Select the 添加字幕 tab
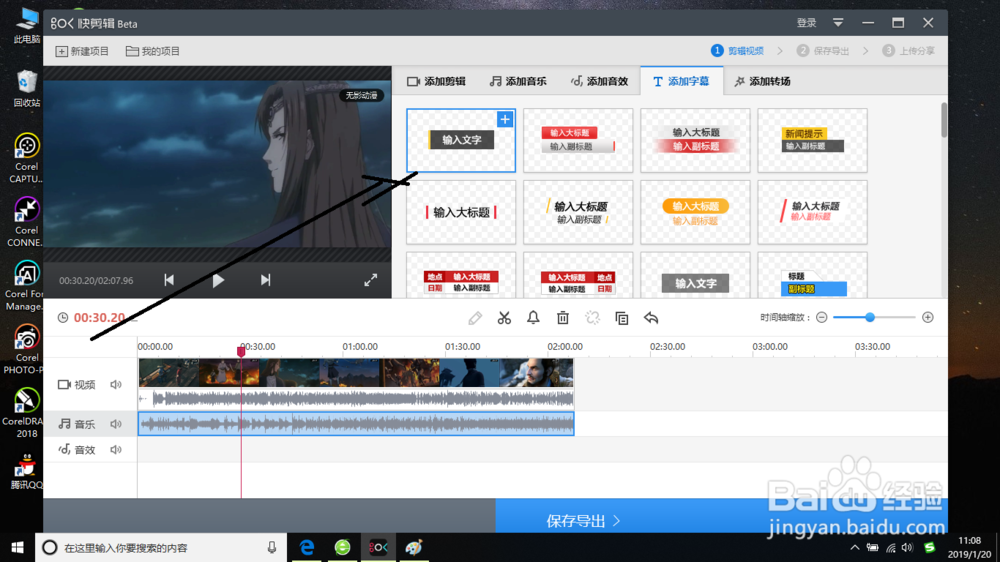1000x562 pixels. (x=681, y=82)
